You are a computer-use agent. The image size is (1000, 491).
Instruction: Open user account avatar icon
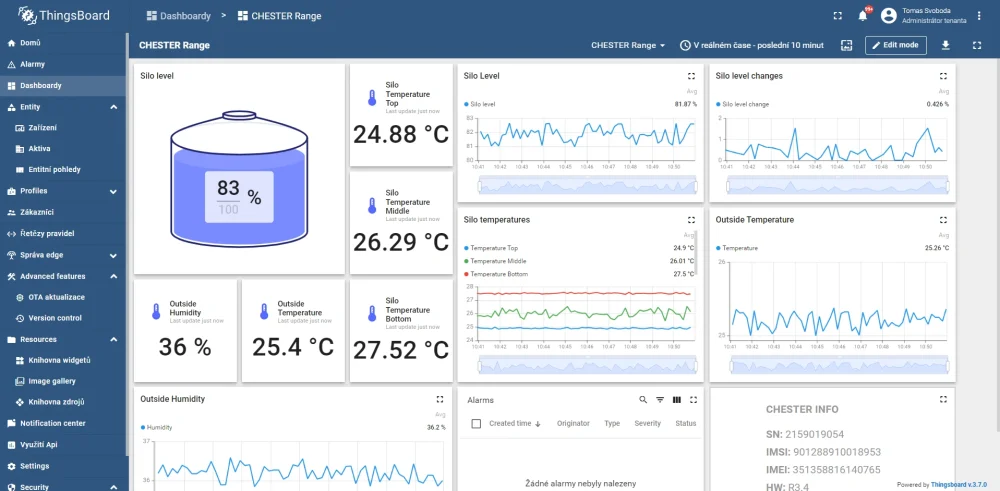click(x=888, y=16)
